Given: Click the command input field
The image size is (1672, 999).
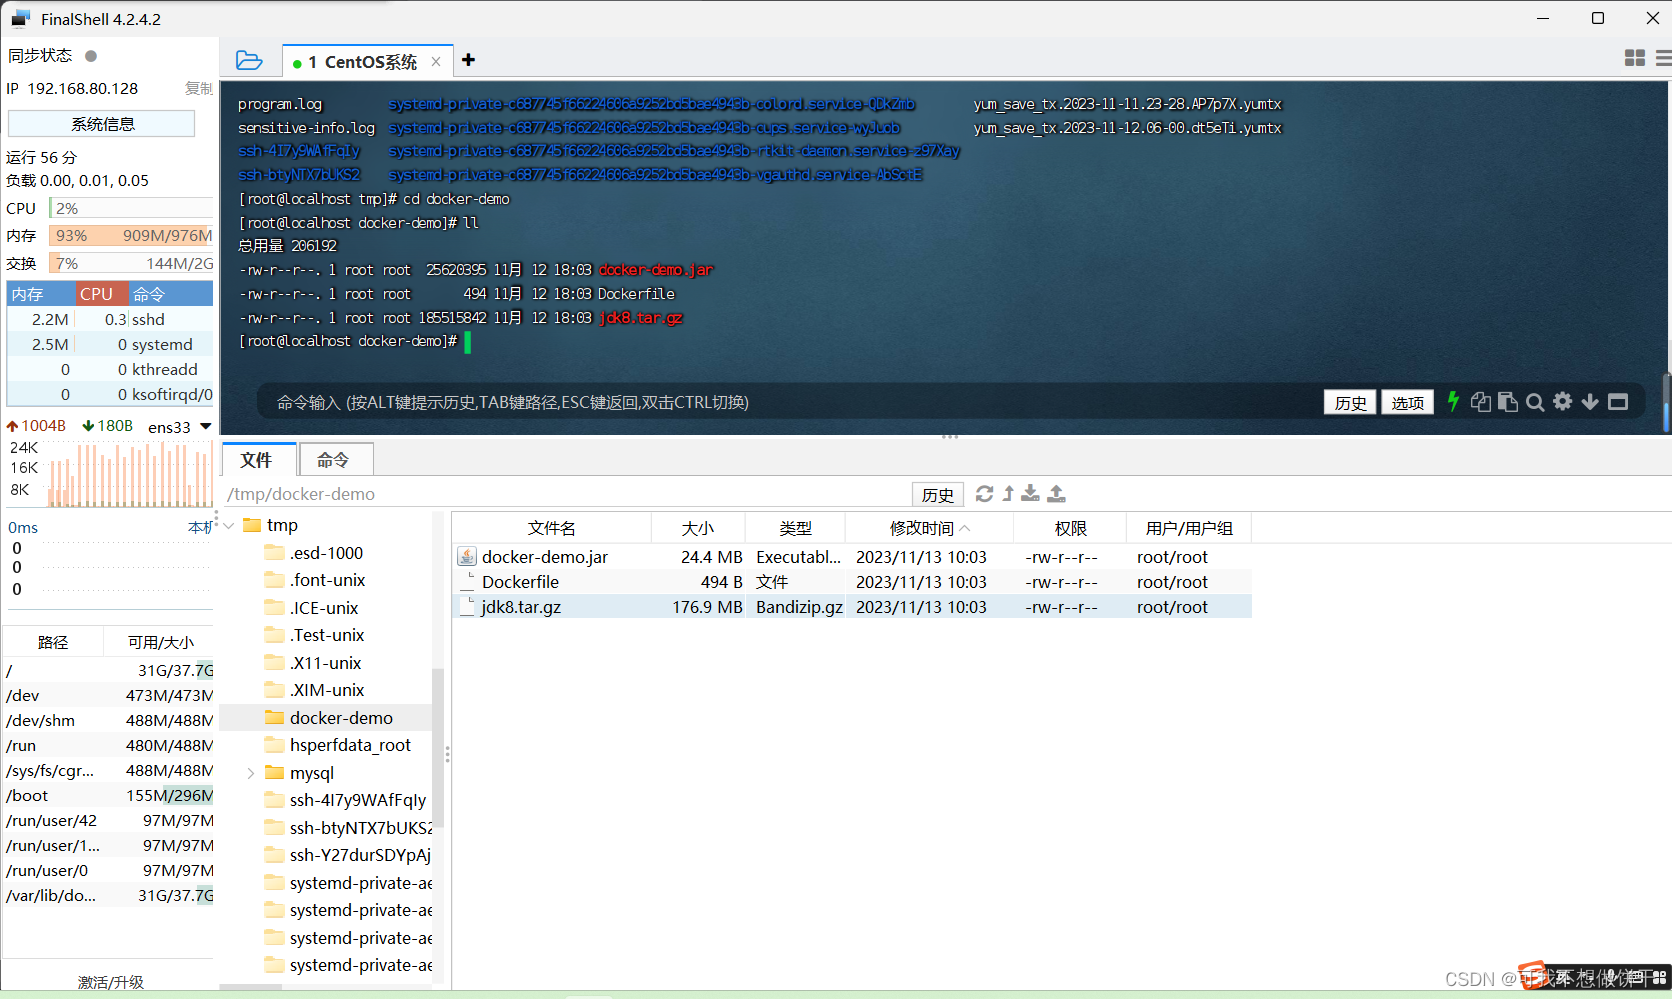Looking at the screenshot, I should [790, 402].
